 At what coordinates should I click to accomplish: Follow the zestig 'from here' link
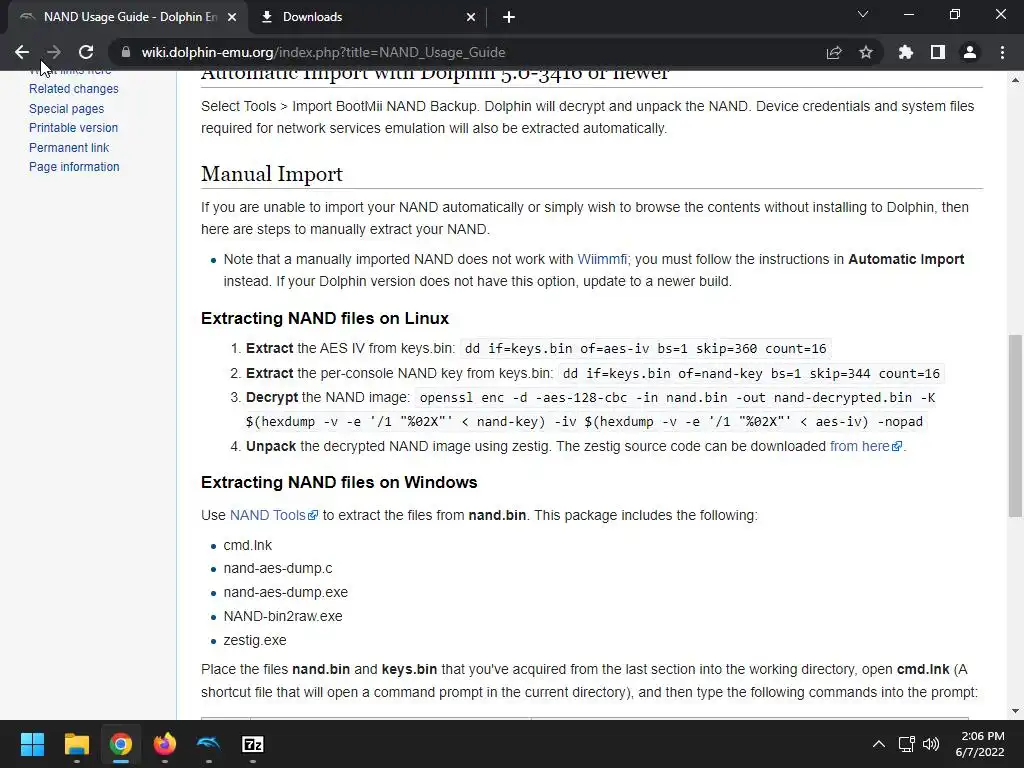pos(866,446)
